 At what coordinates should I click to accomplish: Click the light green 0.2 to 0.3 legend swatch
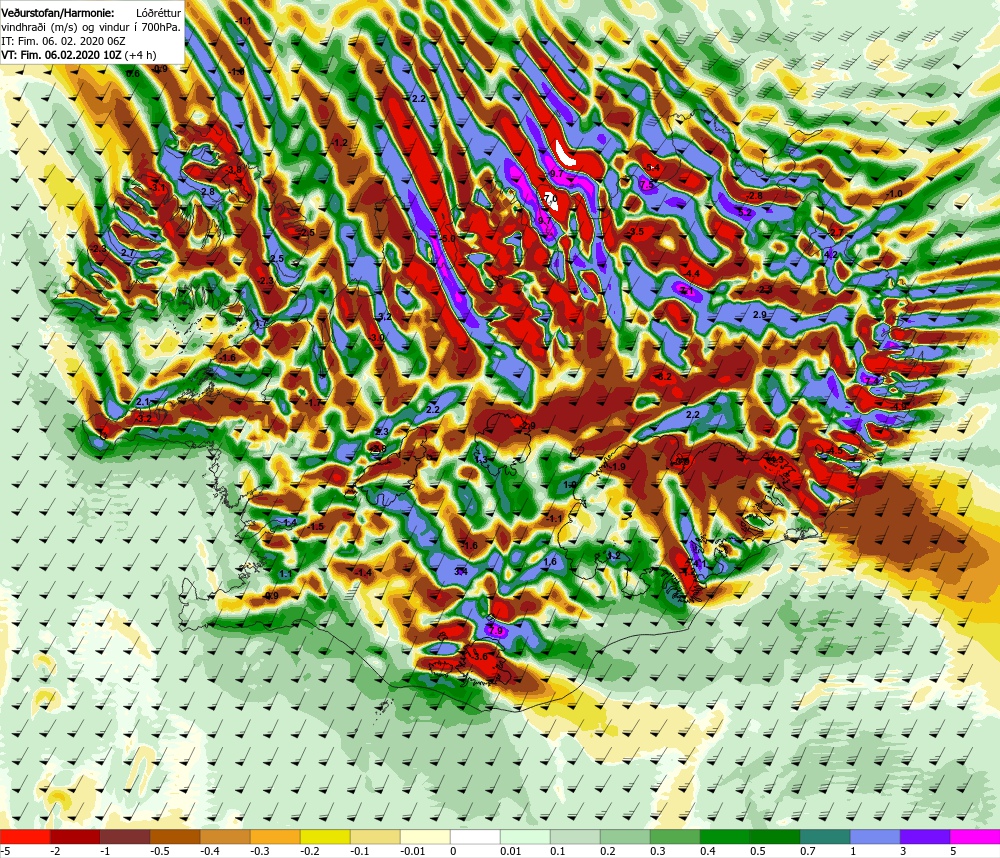coord(625,837)
